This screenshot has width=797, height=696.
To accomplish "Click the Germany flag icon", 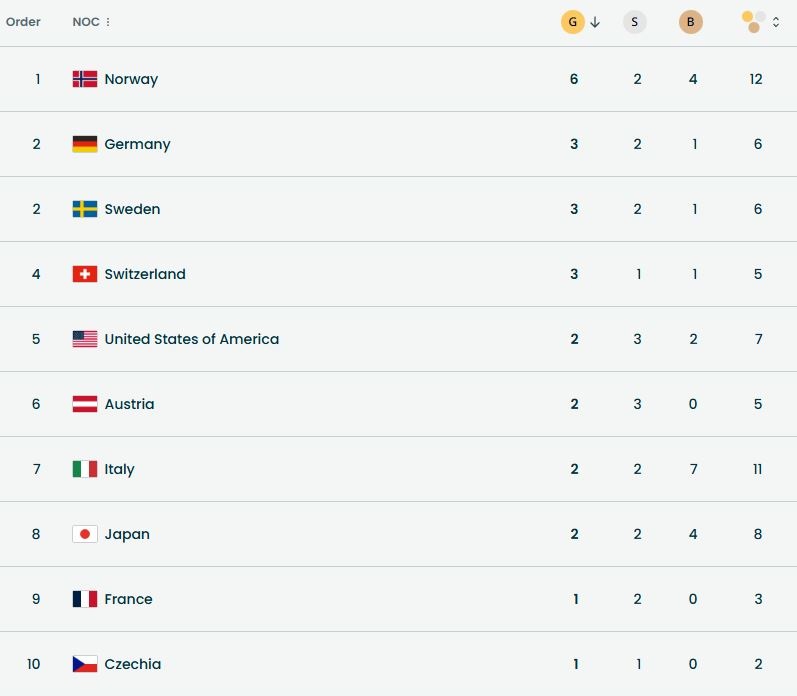I will (84, 144).
